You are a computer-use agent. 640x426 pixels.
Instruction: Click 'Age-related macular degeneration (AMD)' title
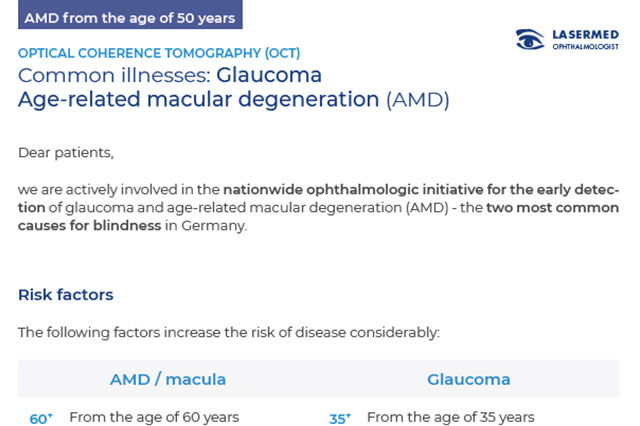pyautogui.click(x=234, y=99)
